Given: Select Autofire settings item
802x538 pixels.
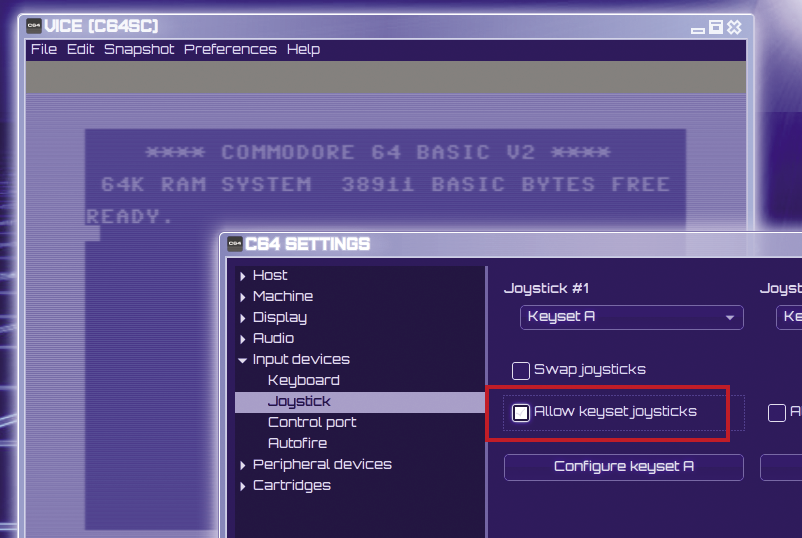Looking at the screenshot, I should (298, 443).
